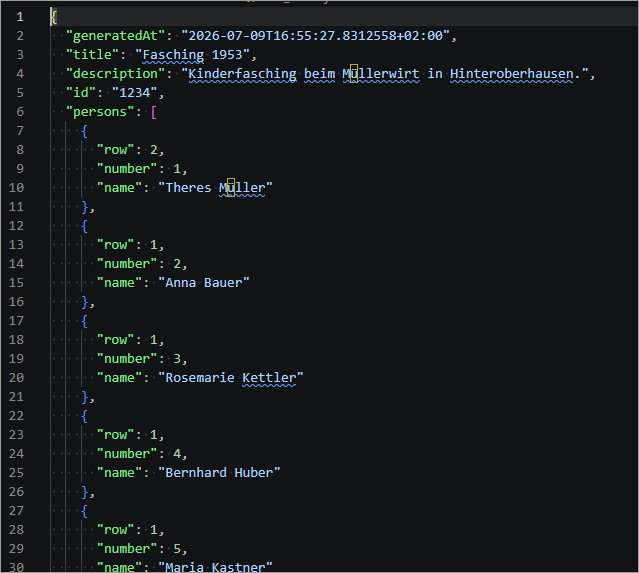Click the closing brace on line 16
This screenshot has width=639, height=573.
pos(84,302)
